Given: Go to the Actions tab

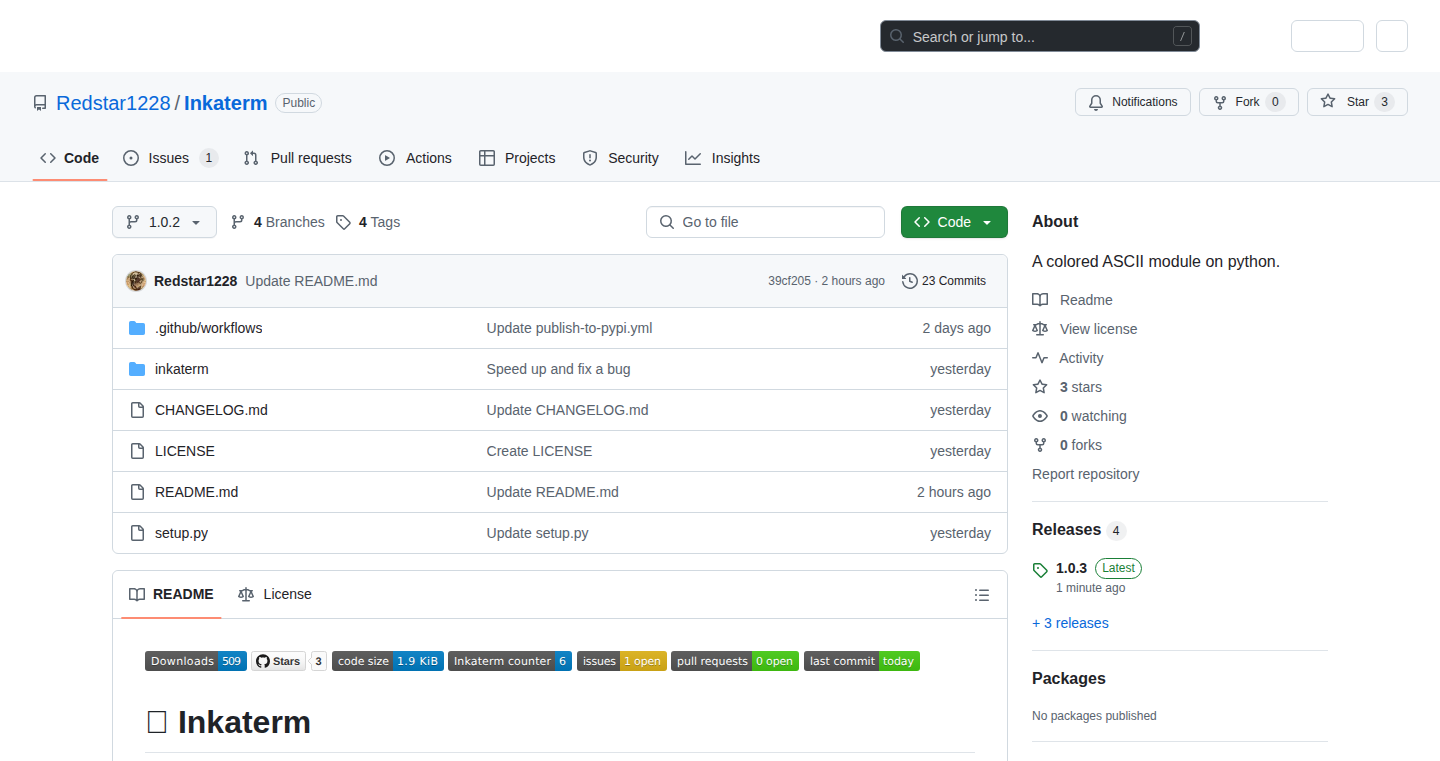Looking at the screenshot, I should (415, 158).
